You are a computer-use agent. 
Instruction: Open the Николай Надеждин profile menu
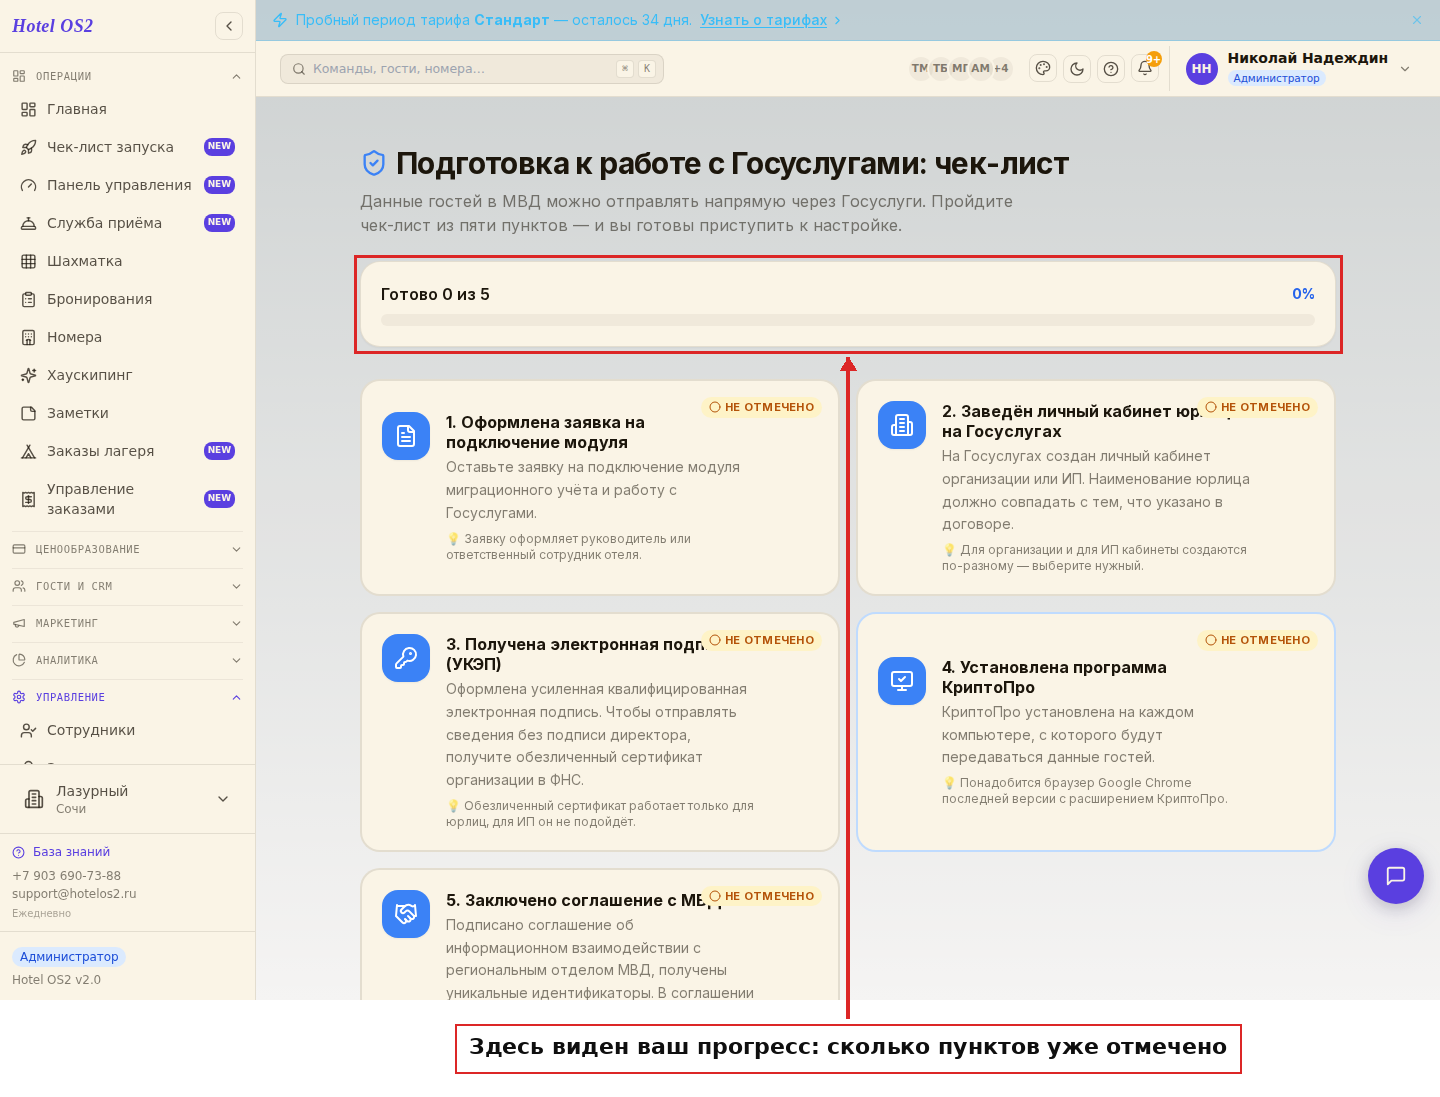pos(1298,69)
